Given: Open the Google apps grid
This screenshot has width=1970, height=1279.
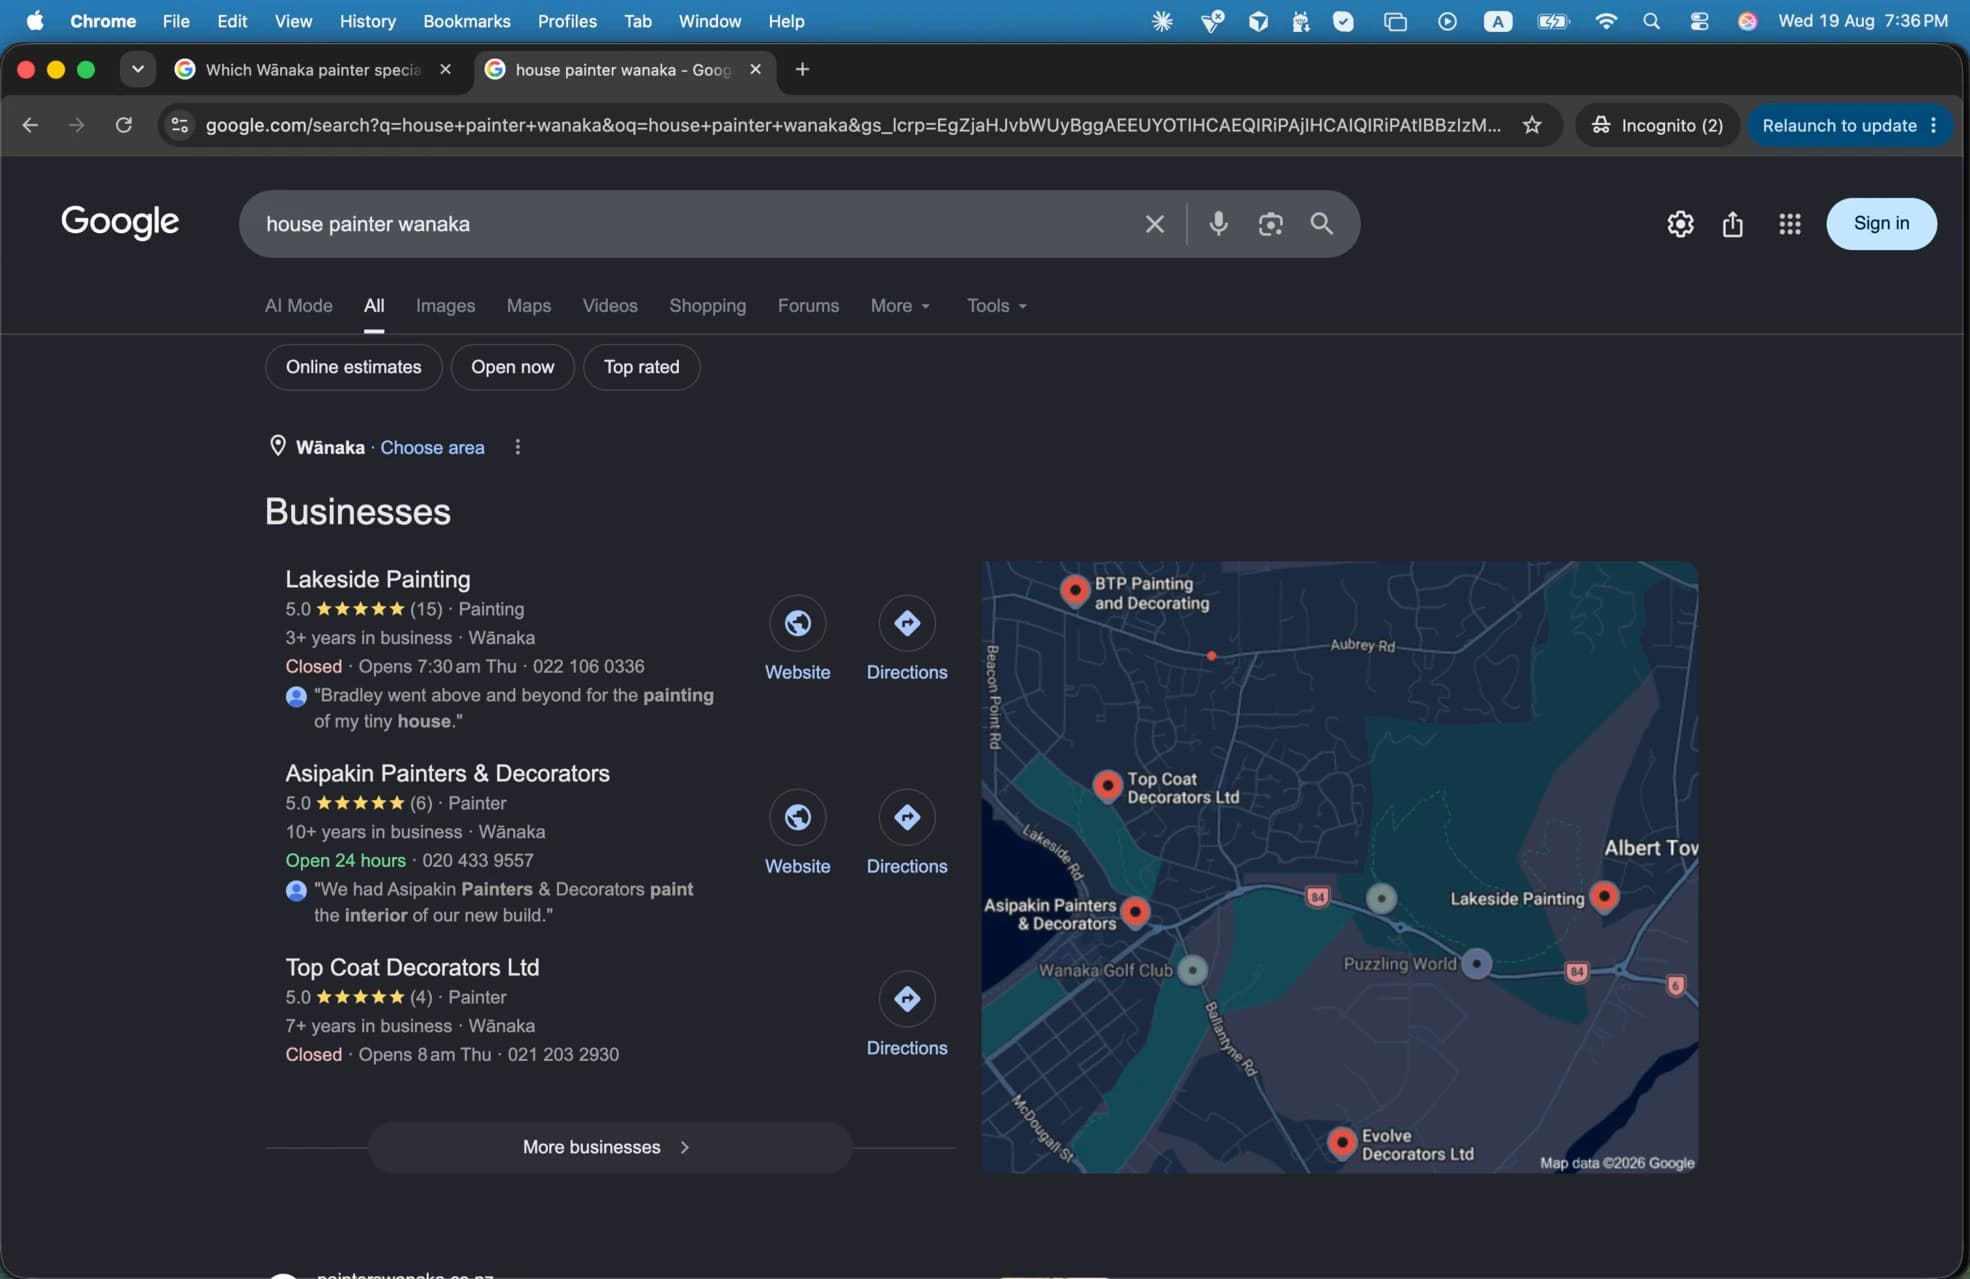Looking at the screenshot, I should coord(1790,224).
